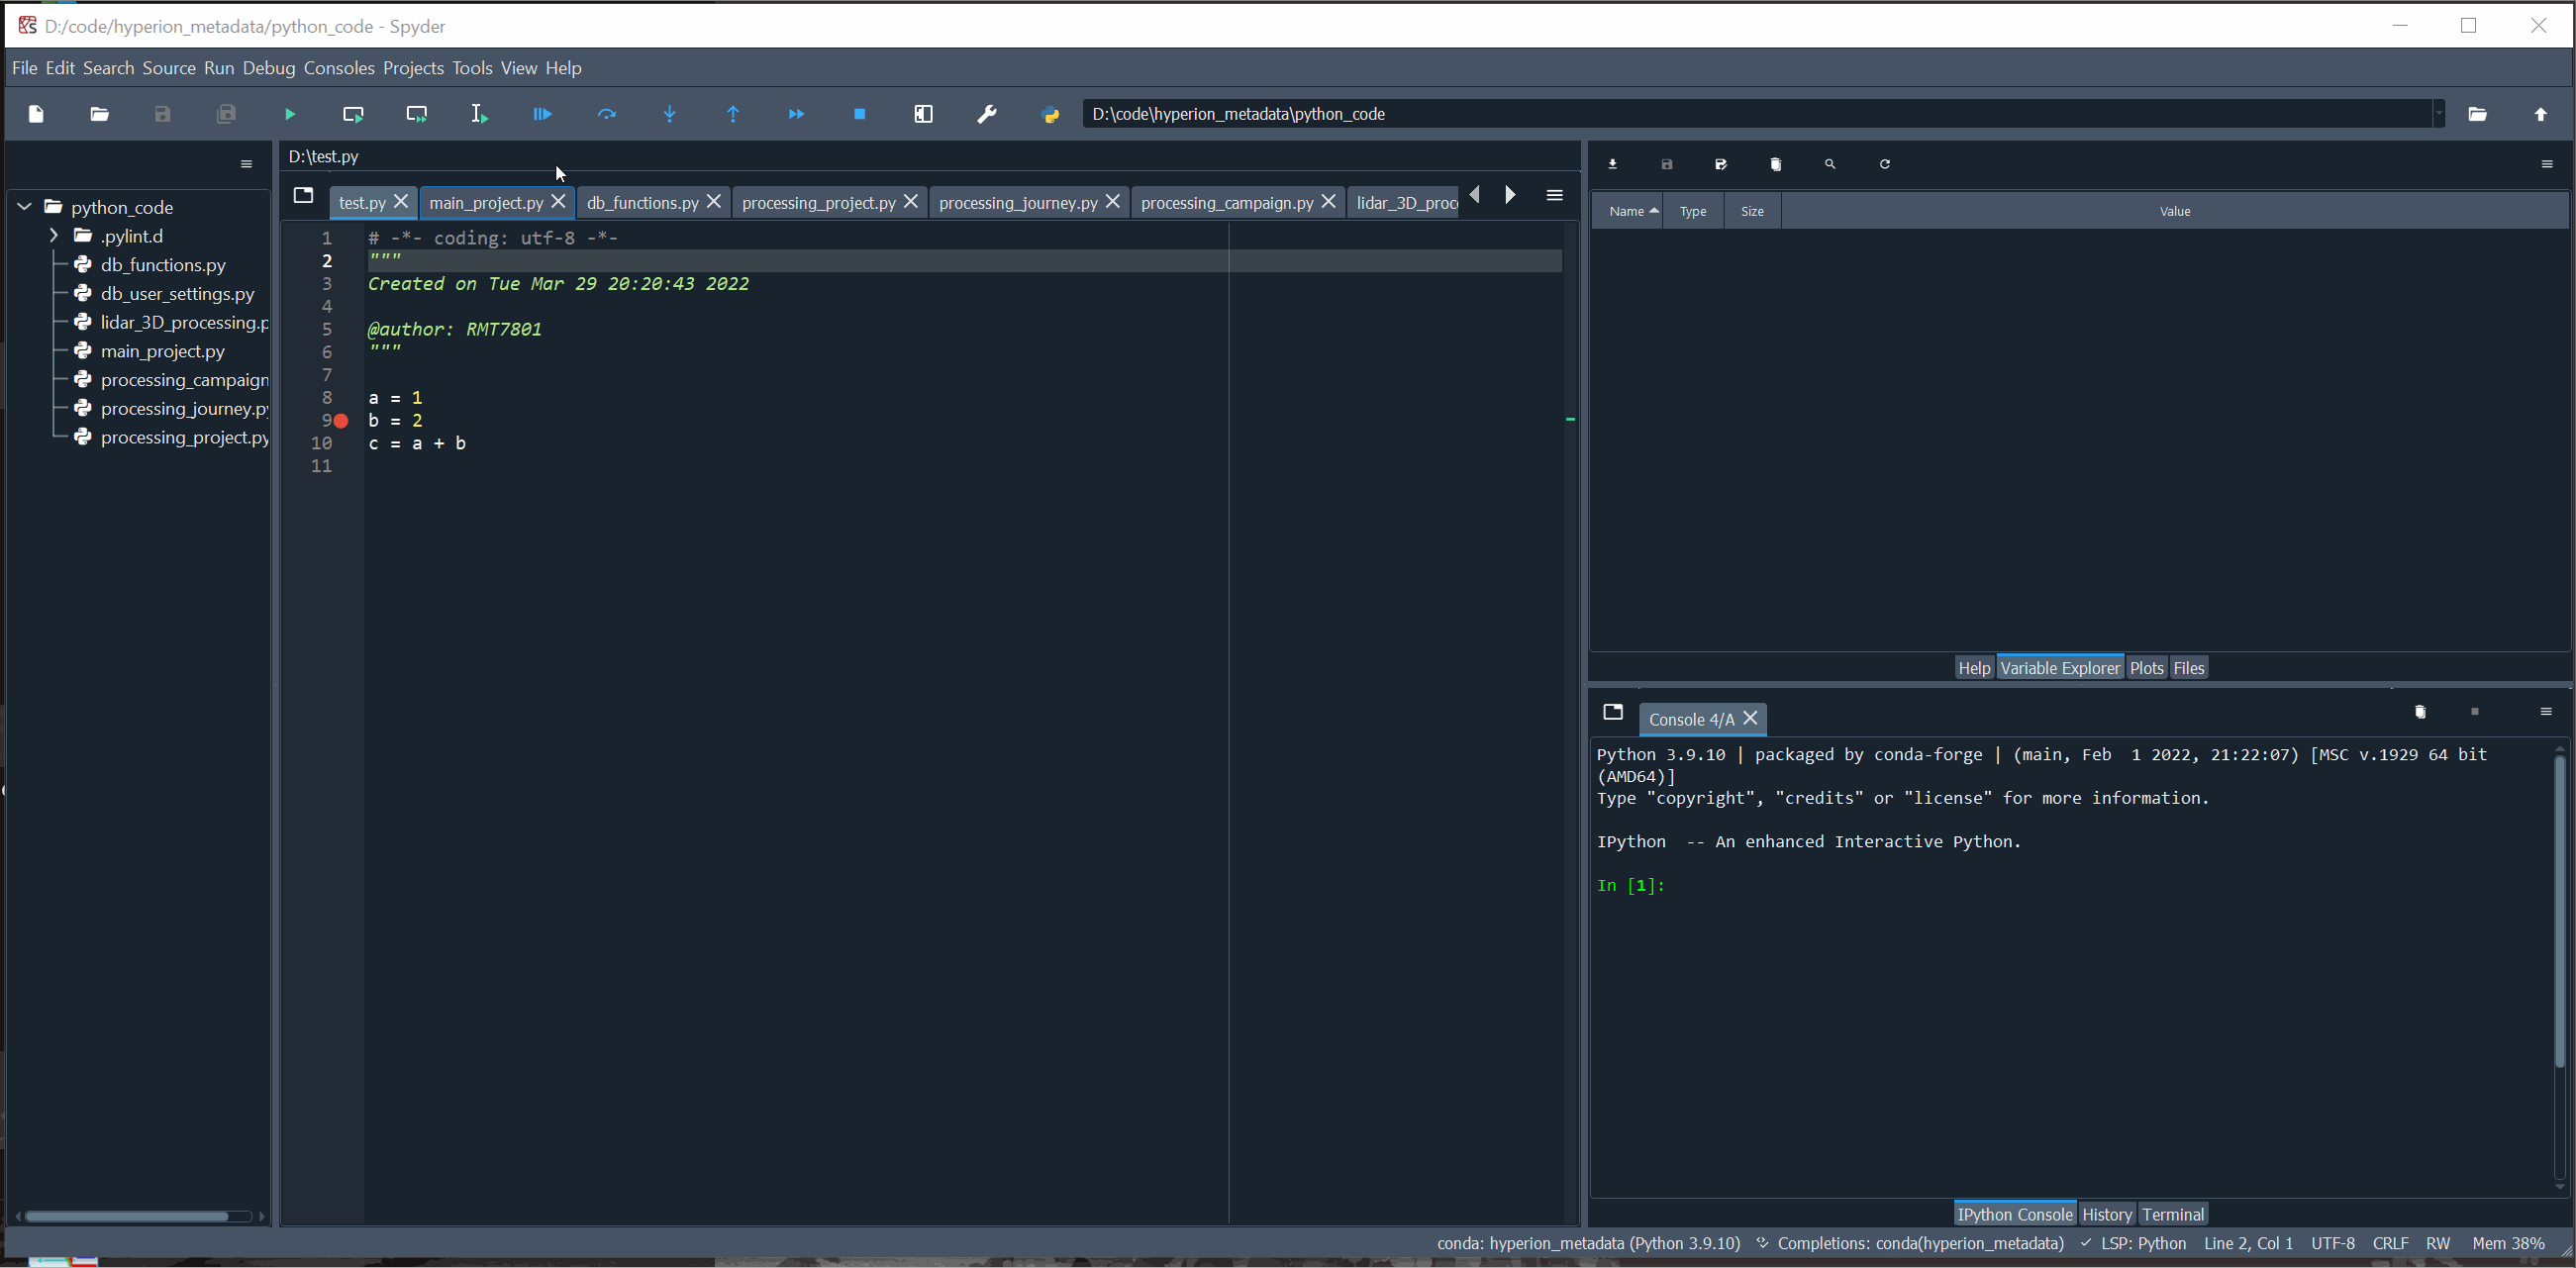
Task: Continue execution until next breakpoint
Action: (x=797, y=114)
